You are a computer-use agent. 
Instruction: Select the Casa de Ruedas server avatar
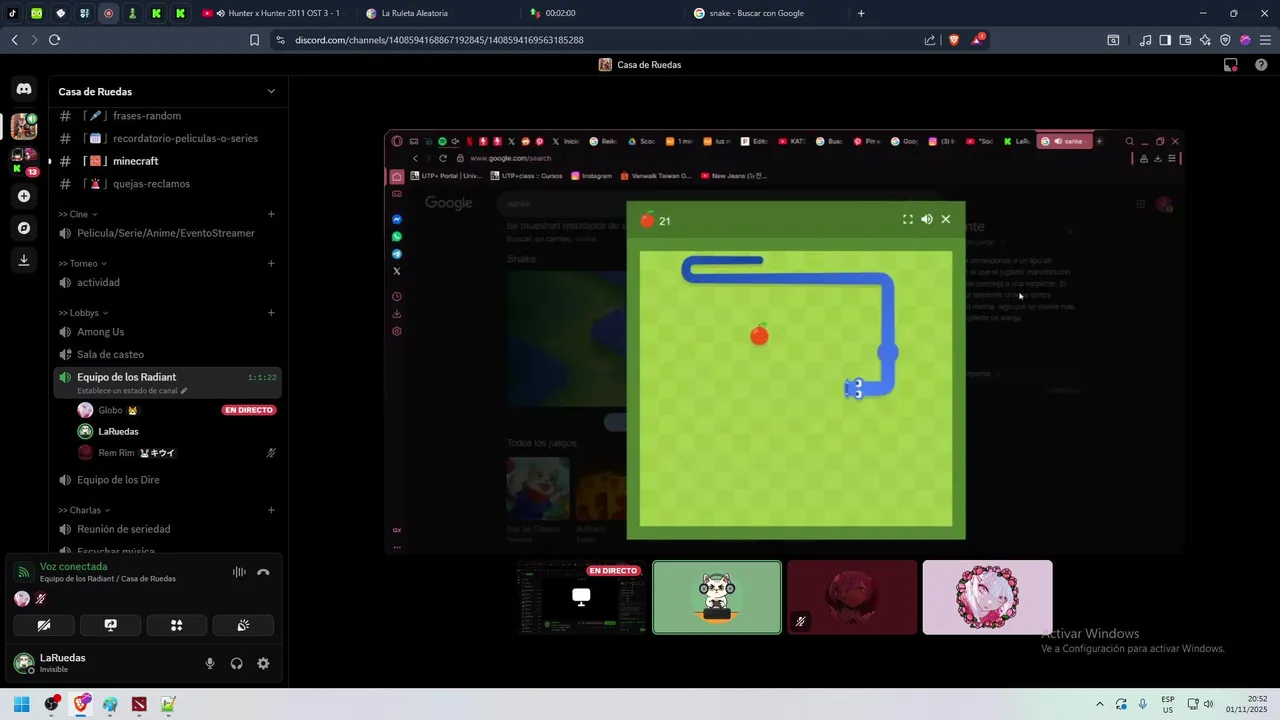tap(24, 126)
